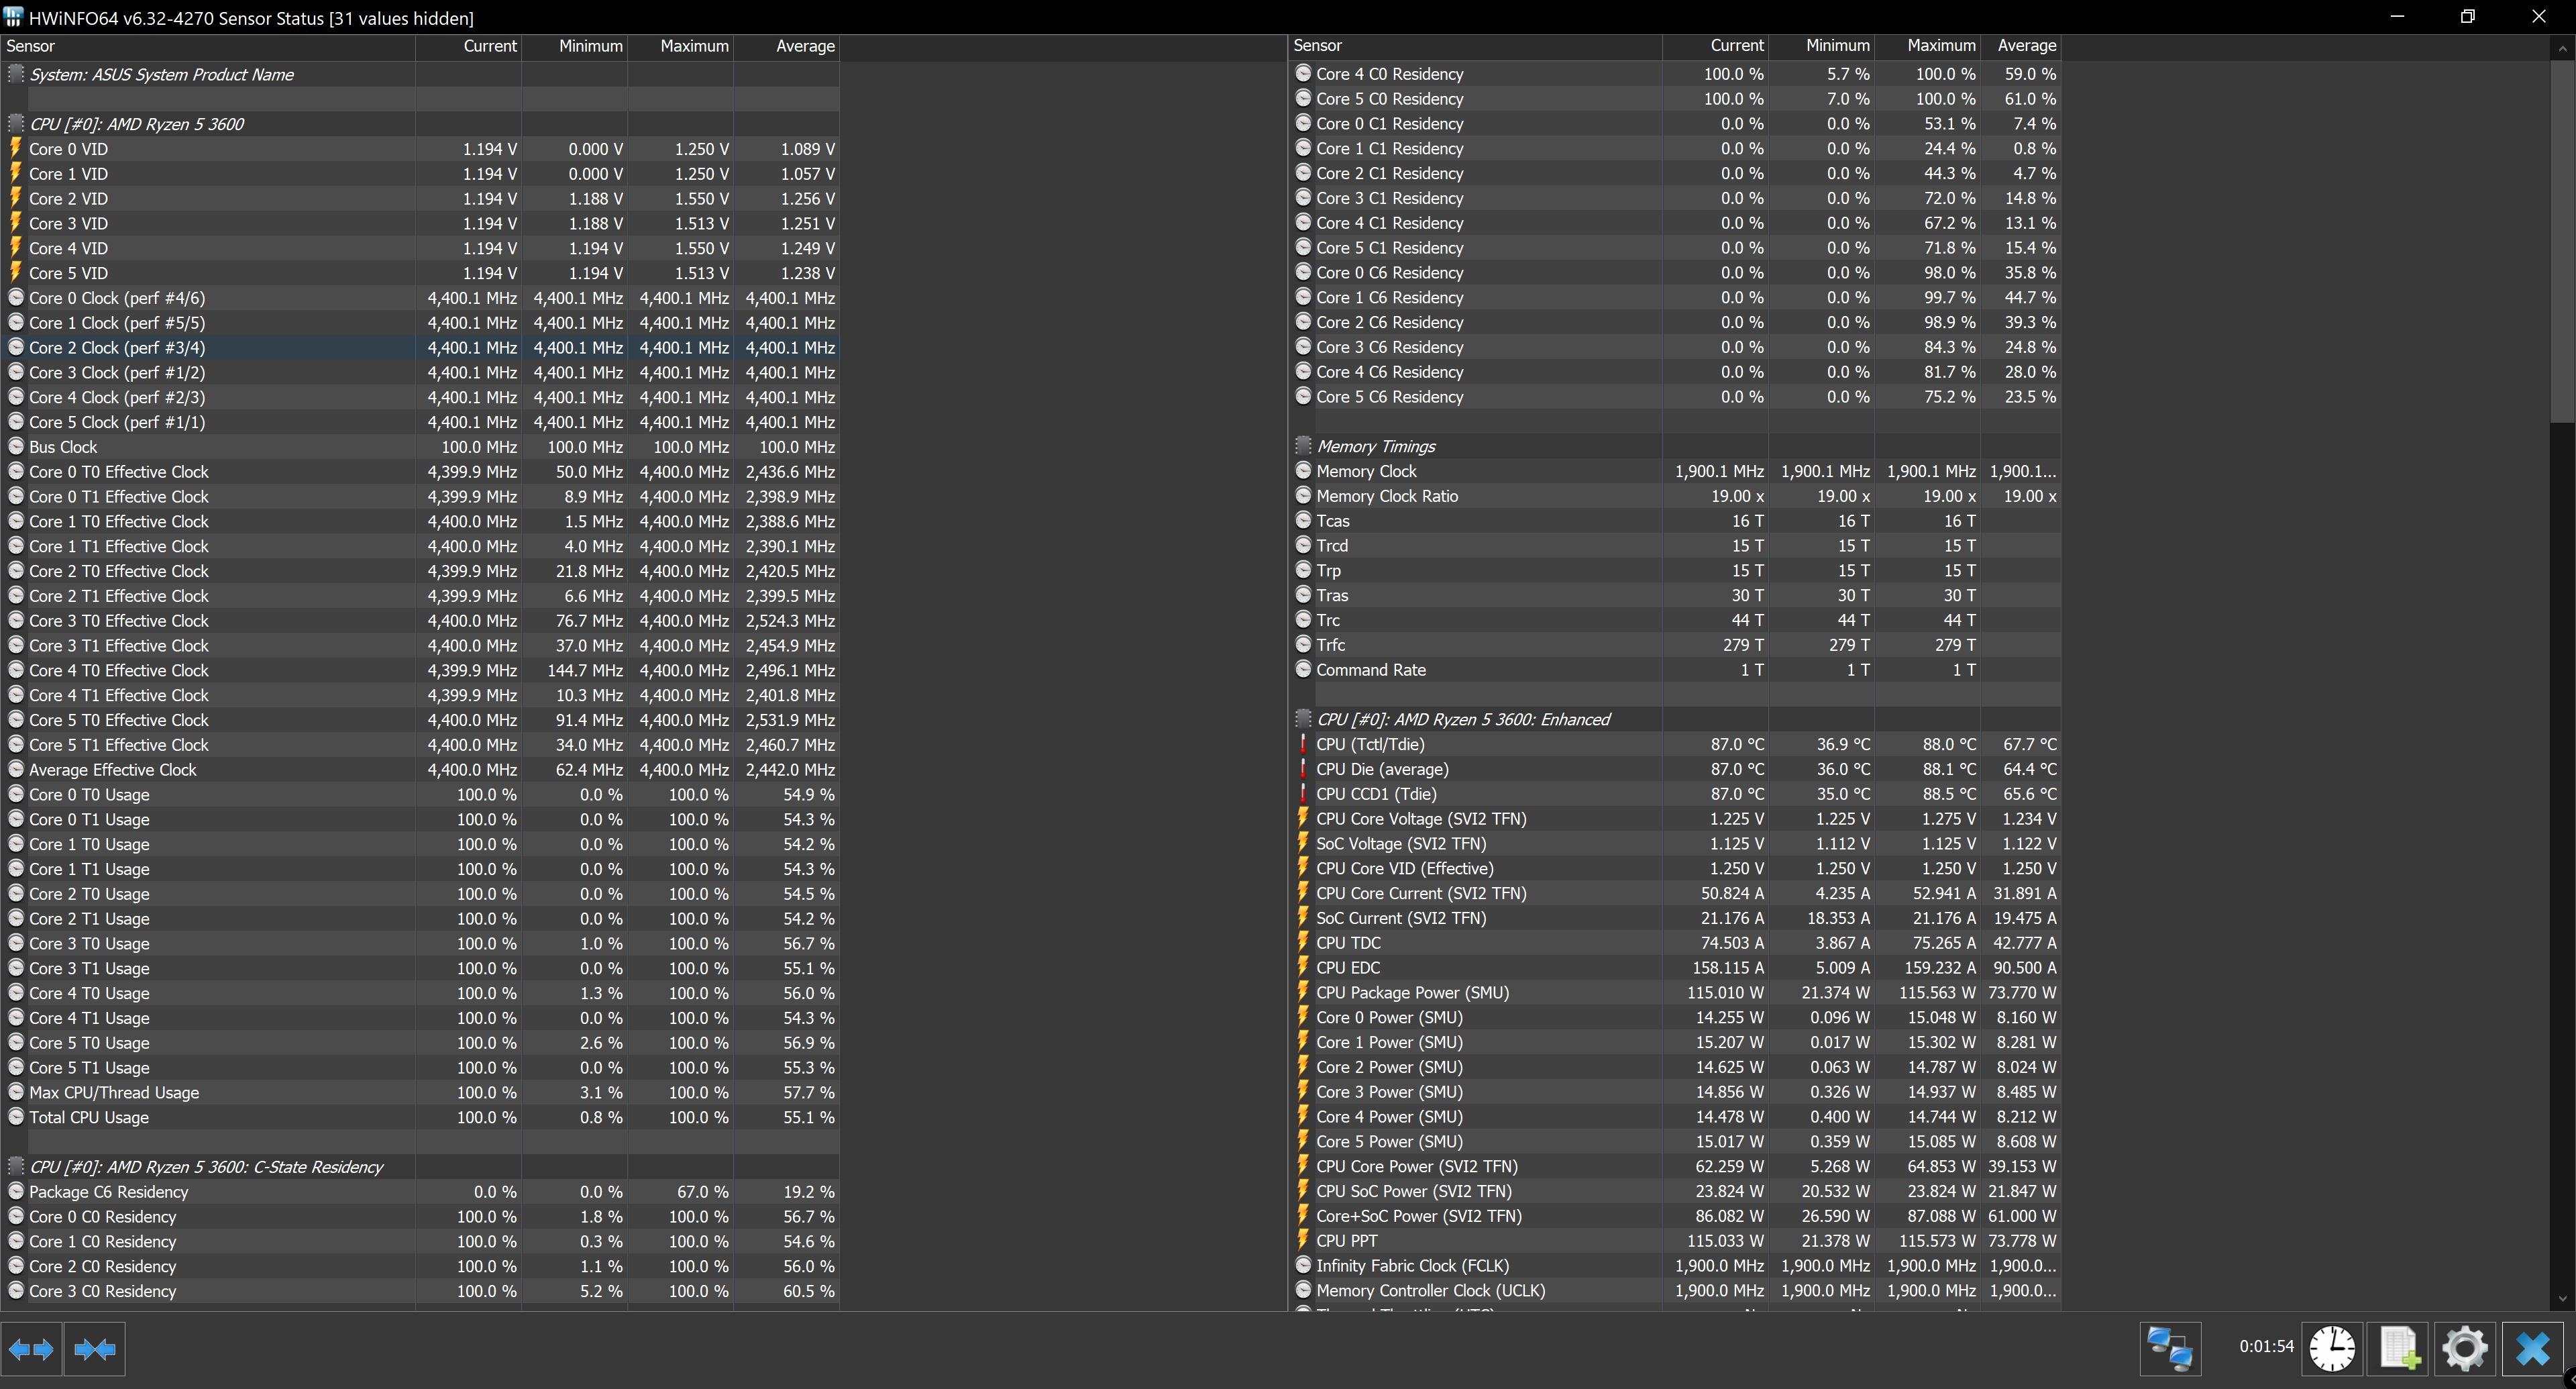Image resolution: width=2576 pixels, height=1389 pixels.
Task: Select the Core 0 C6 Residency row
Action: tap(1675, 272)
